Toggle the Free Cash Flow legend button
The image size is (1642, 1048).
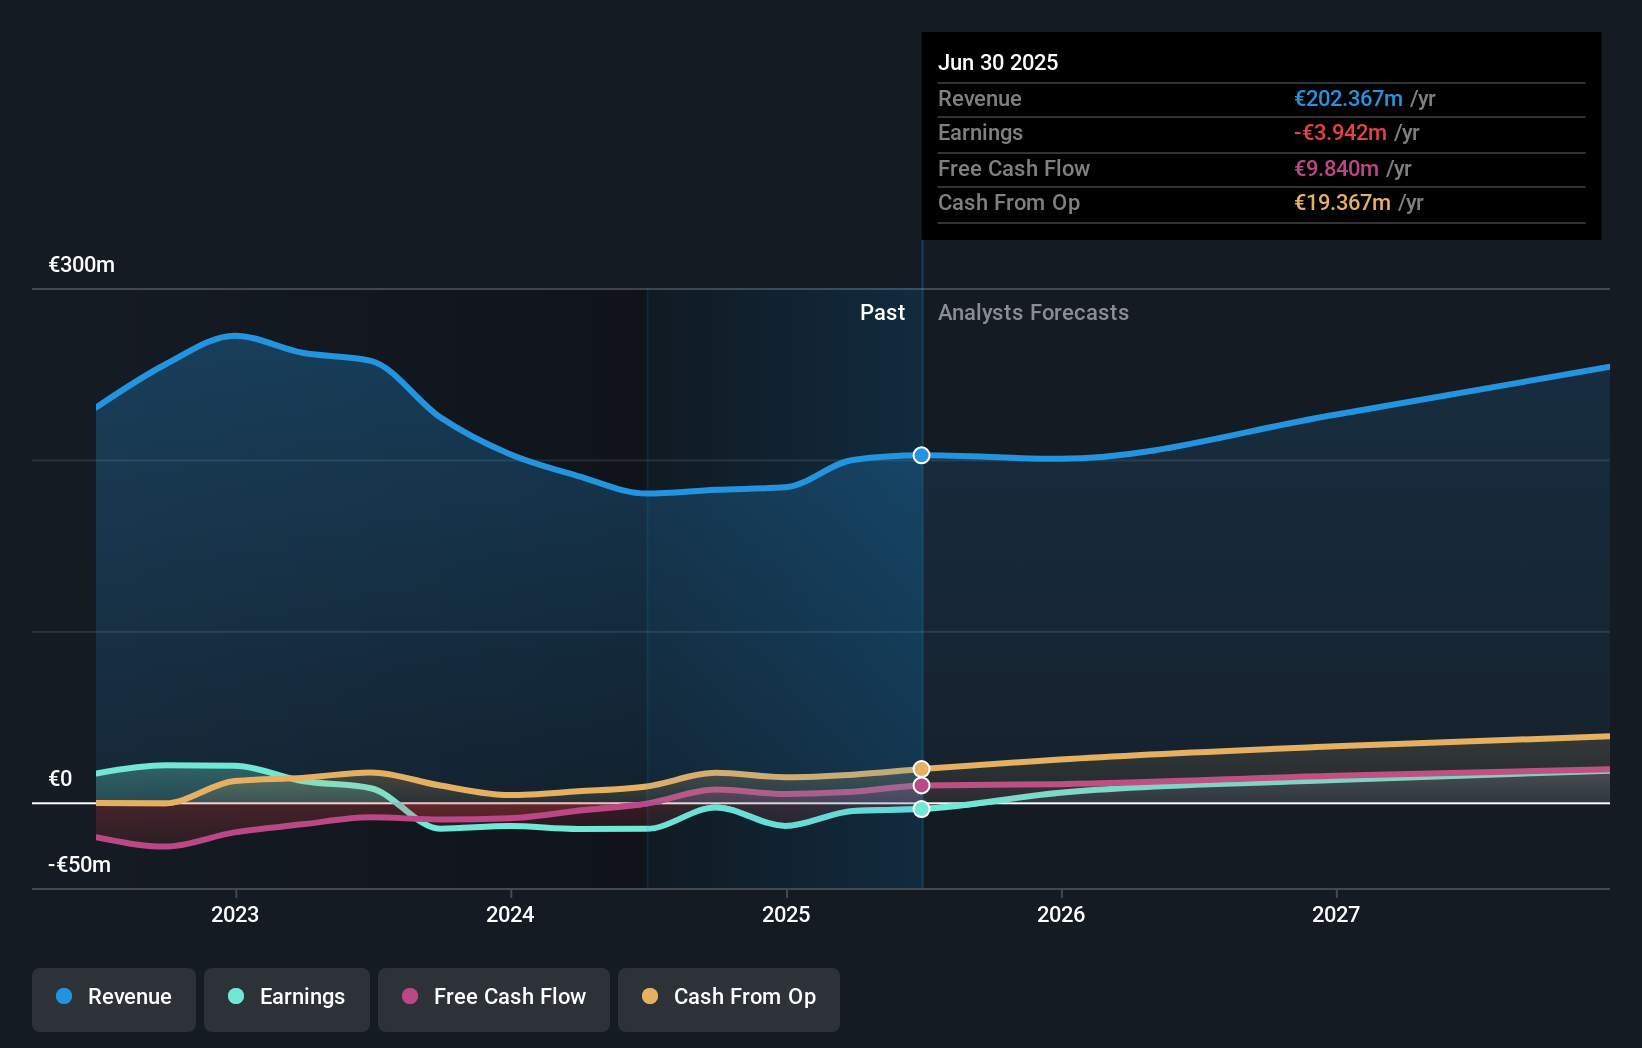point(494,999)
